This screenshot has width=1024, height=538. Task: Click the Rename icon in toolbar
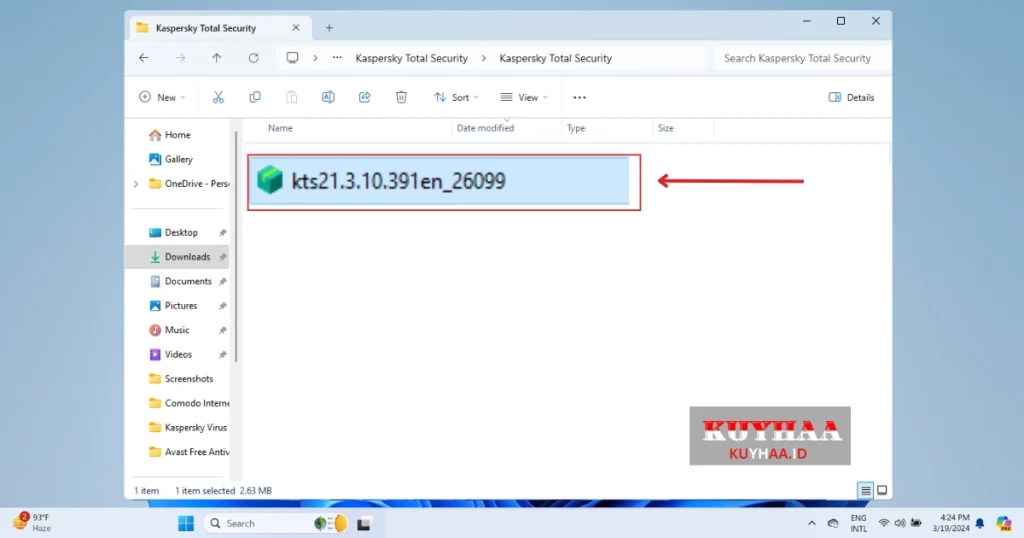click(x=328, y=97)
